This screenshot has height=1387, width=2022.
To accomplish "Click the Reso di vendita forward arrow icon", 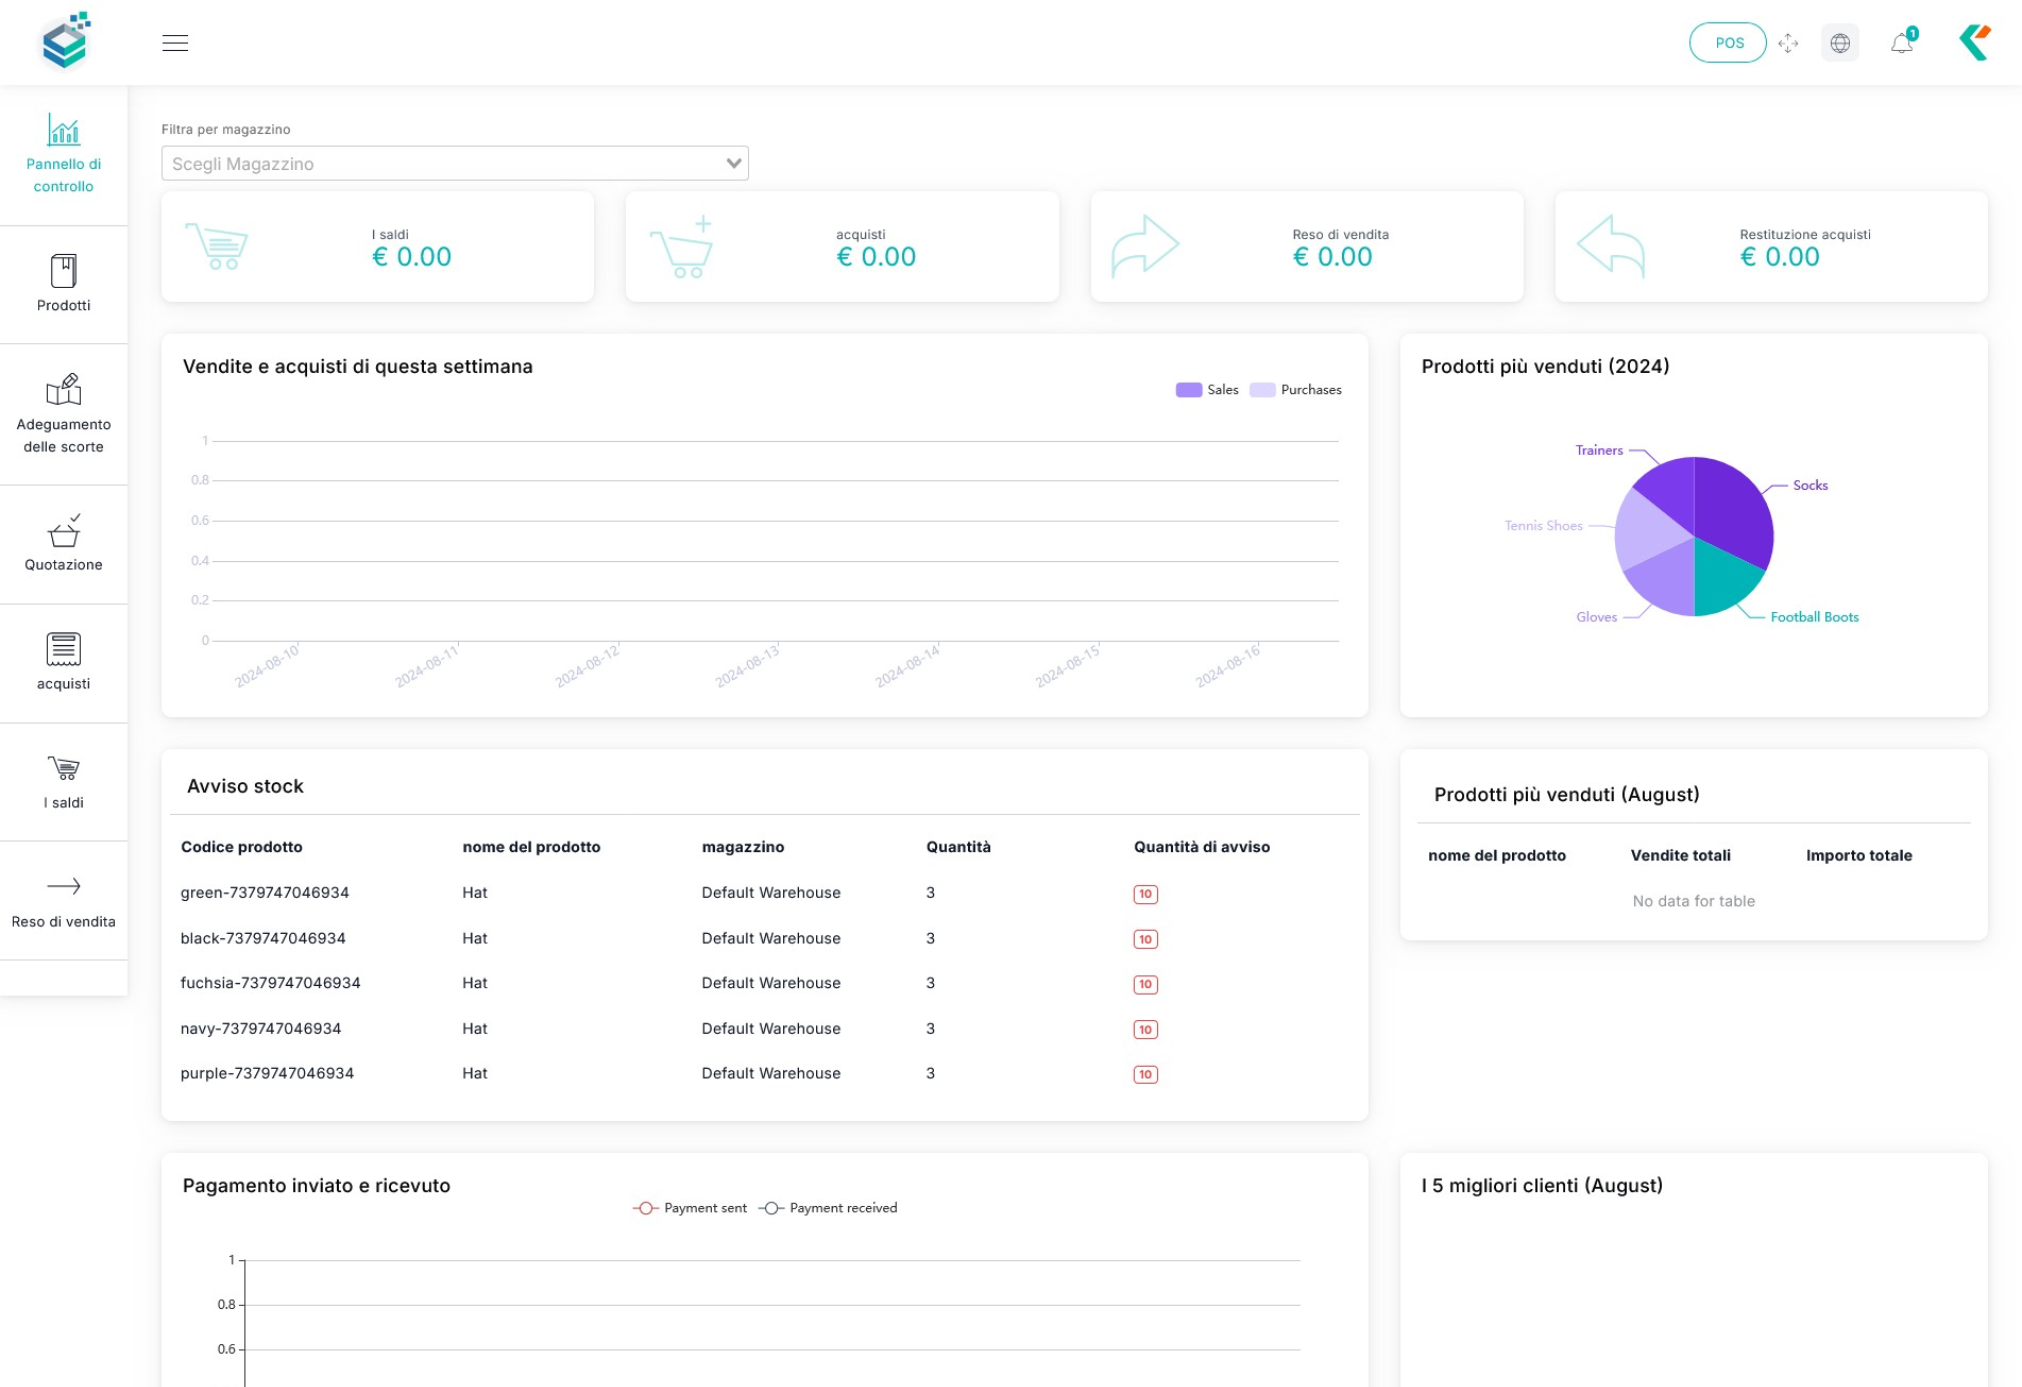I will coord(1146,246).
